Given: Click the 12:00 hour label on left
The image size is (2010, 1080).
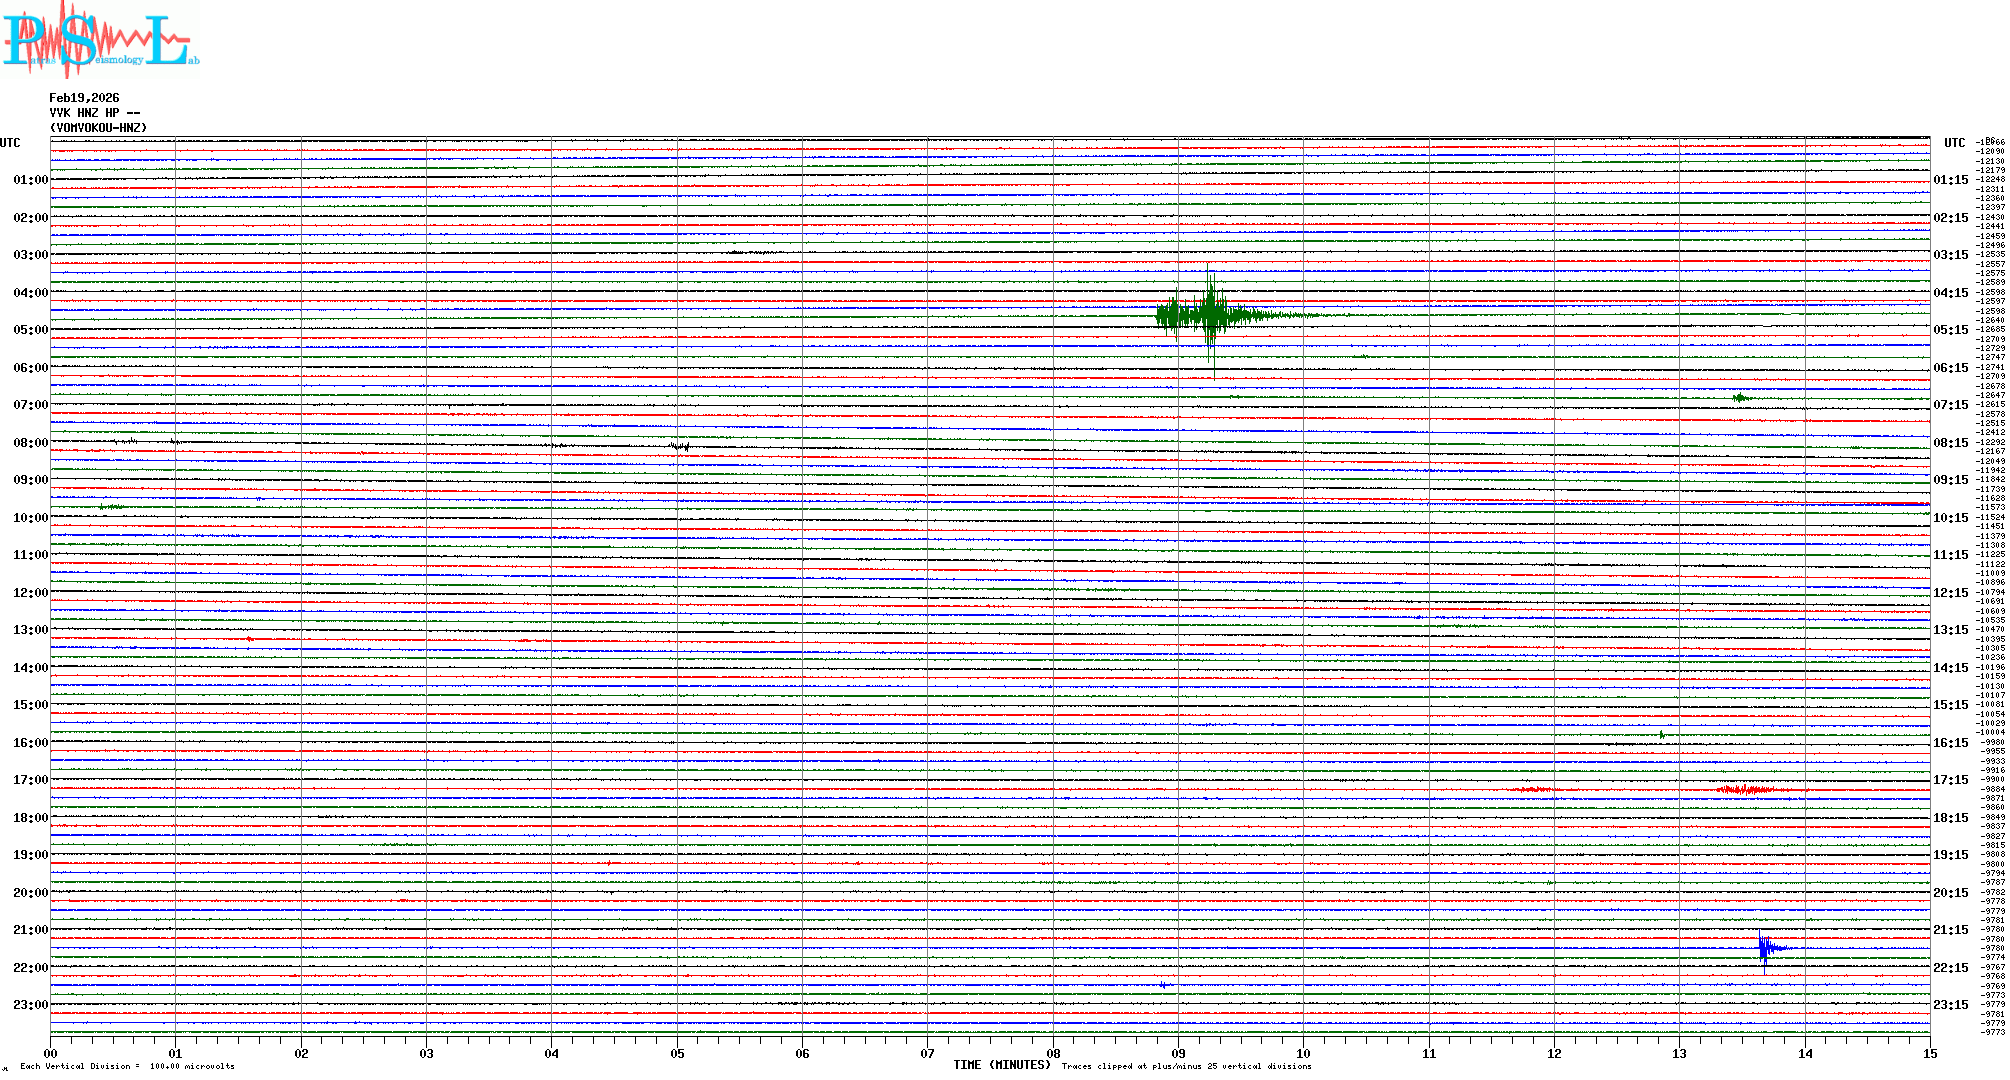Looking at the screenshot, I should pyautogui.click(x=30, y=593).
